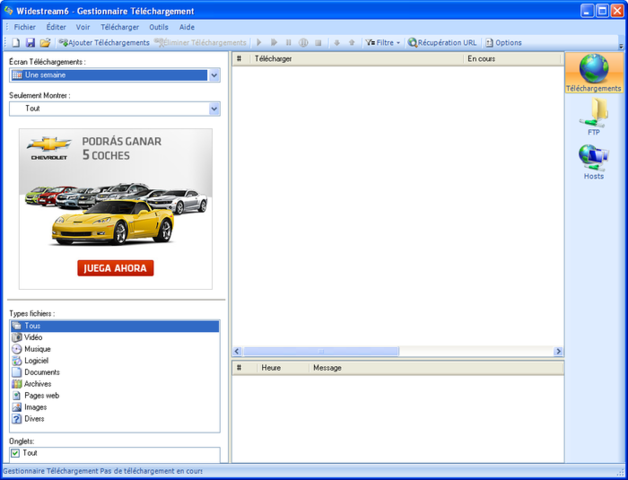This screenshot has width=628, height=480.
Task: Open the Filtre dropdown in toolbar
Action: (382, 43)
